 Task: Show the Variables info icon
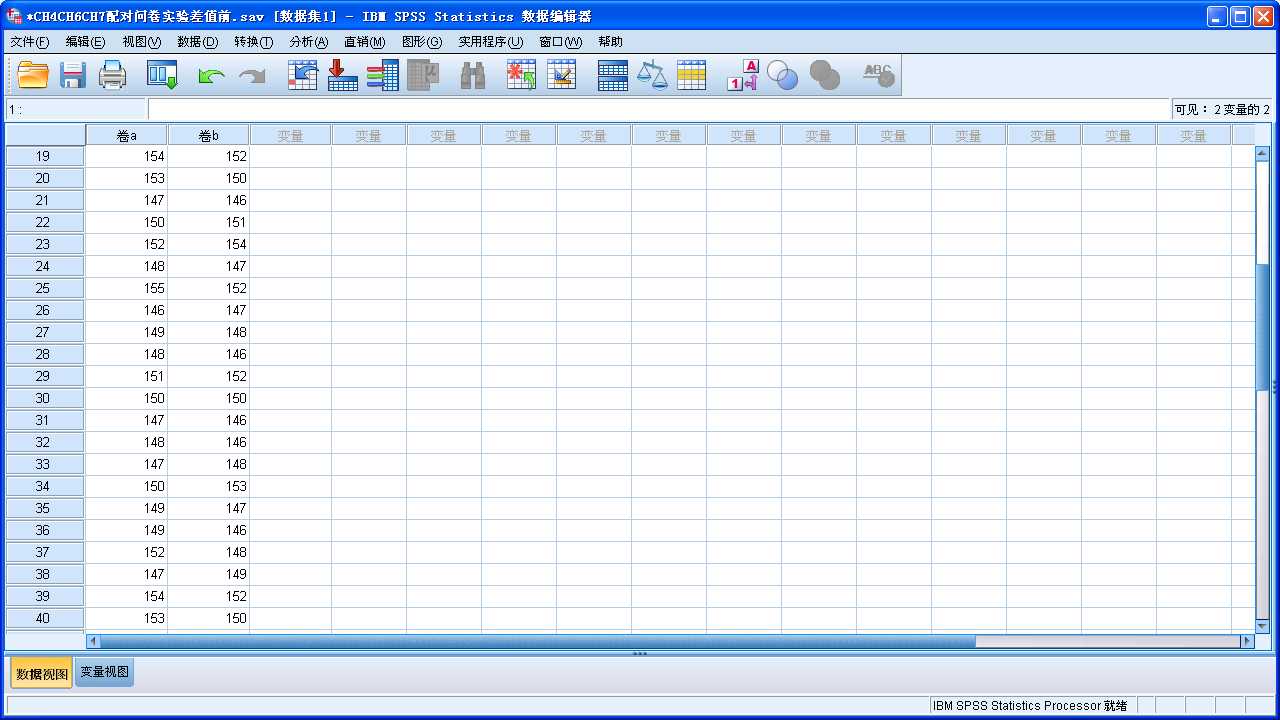click(x=383, y=76)
